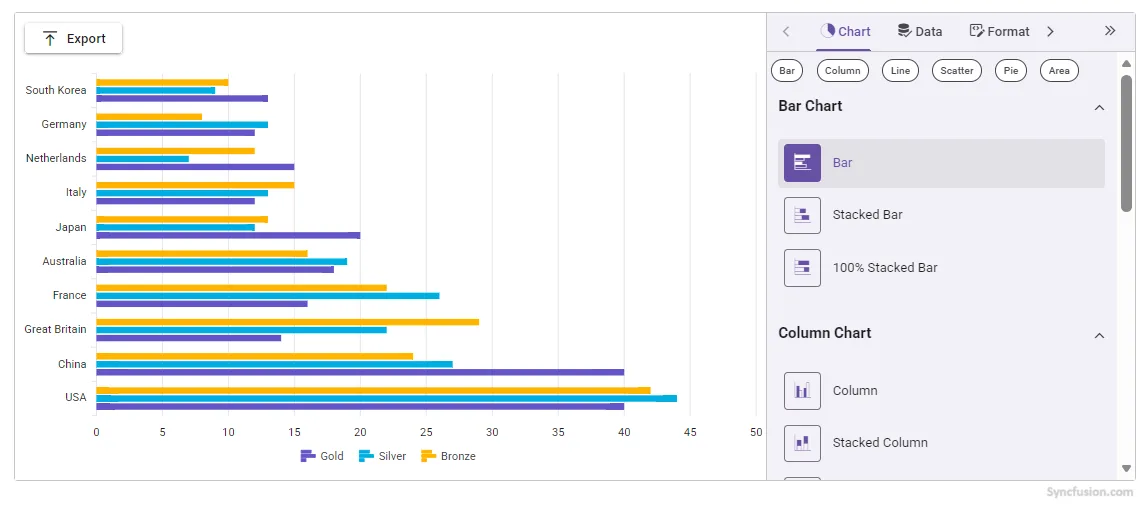
Task: Select the Bar chart type icon
Action: pyautogui.click(x=802, y=162)
